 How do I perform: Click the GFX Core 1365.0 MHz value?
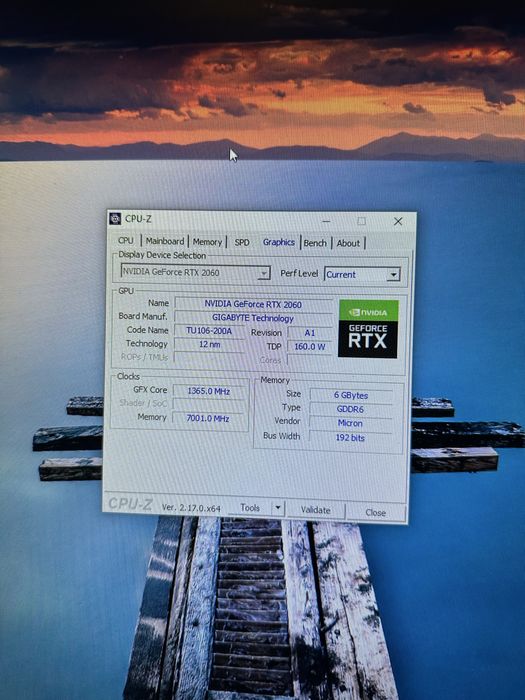208,391
